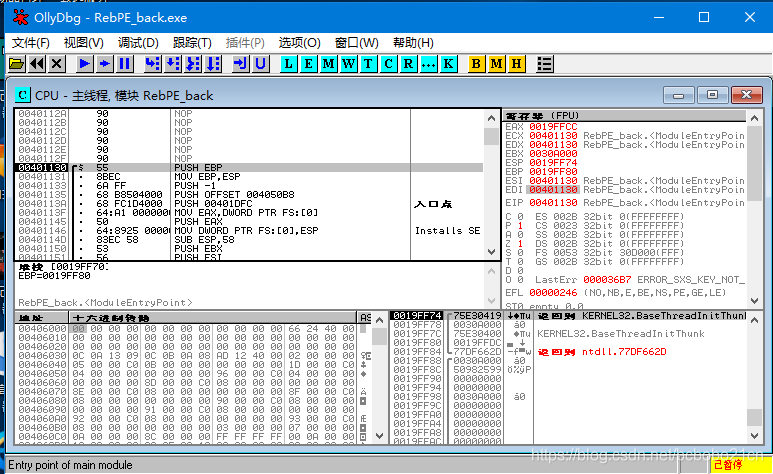The image size is (773, 474).
Task: Open Memory map with cyan M button
Action: click(328, 64)
